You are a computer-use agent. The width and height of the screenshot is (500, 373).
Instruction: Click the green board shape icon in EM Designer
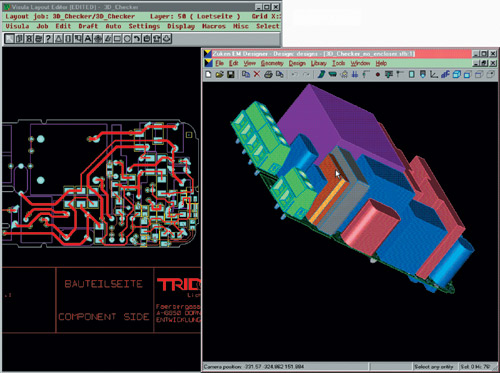click(x=321, y=74)
